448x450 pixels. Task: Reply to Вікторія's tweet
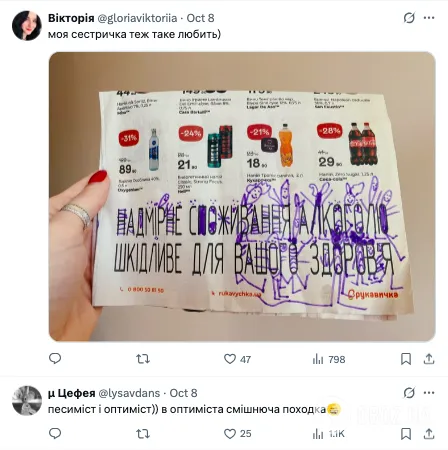coord(55,359)
